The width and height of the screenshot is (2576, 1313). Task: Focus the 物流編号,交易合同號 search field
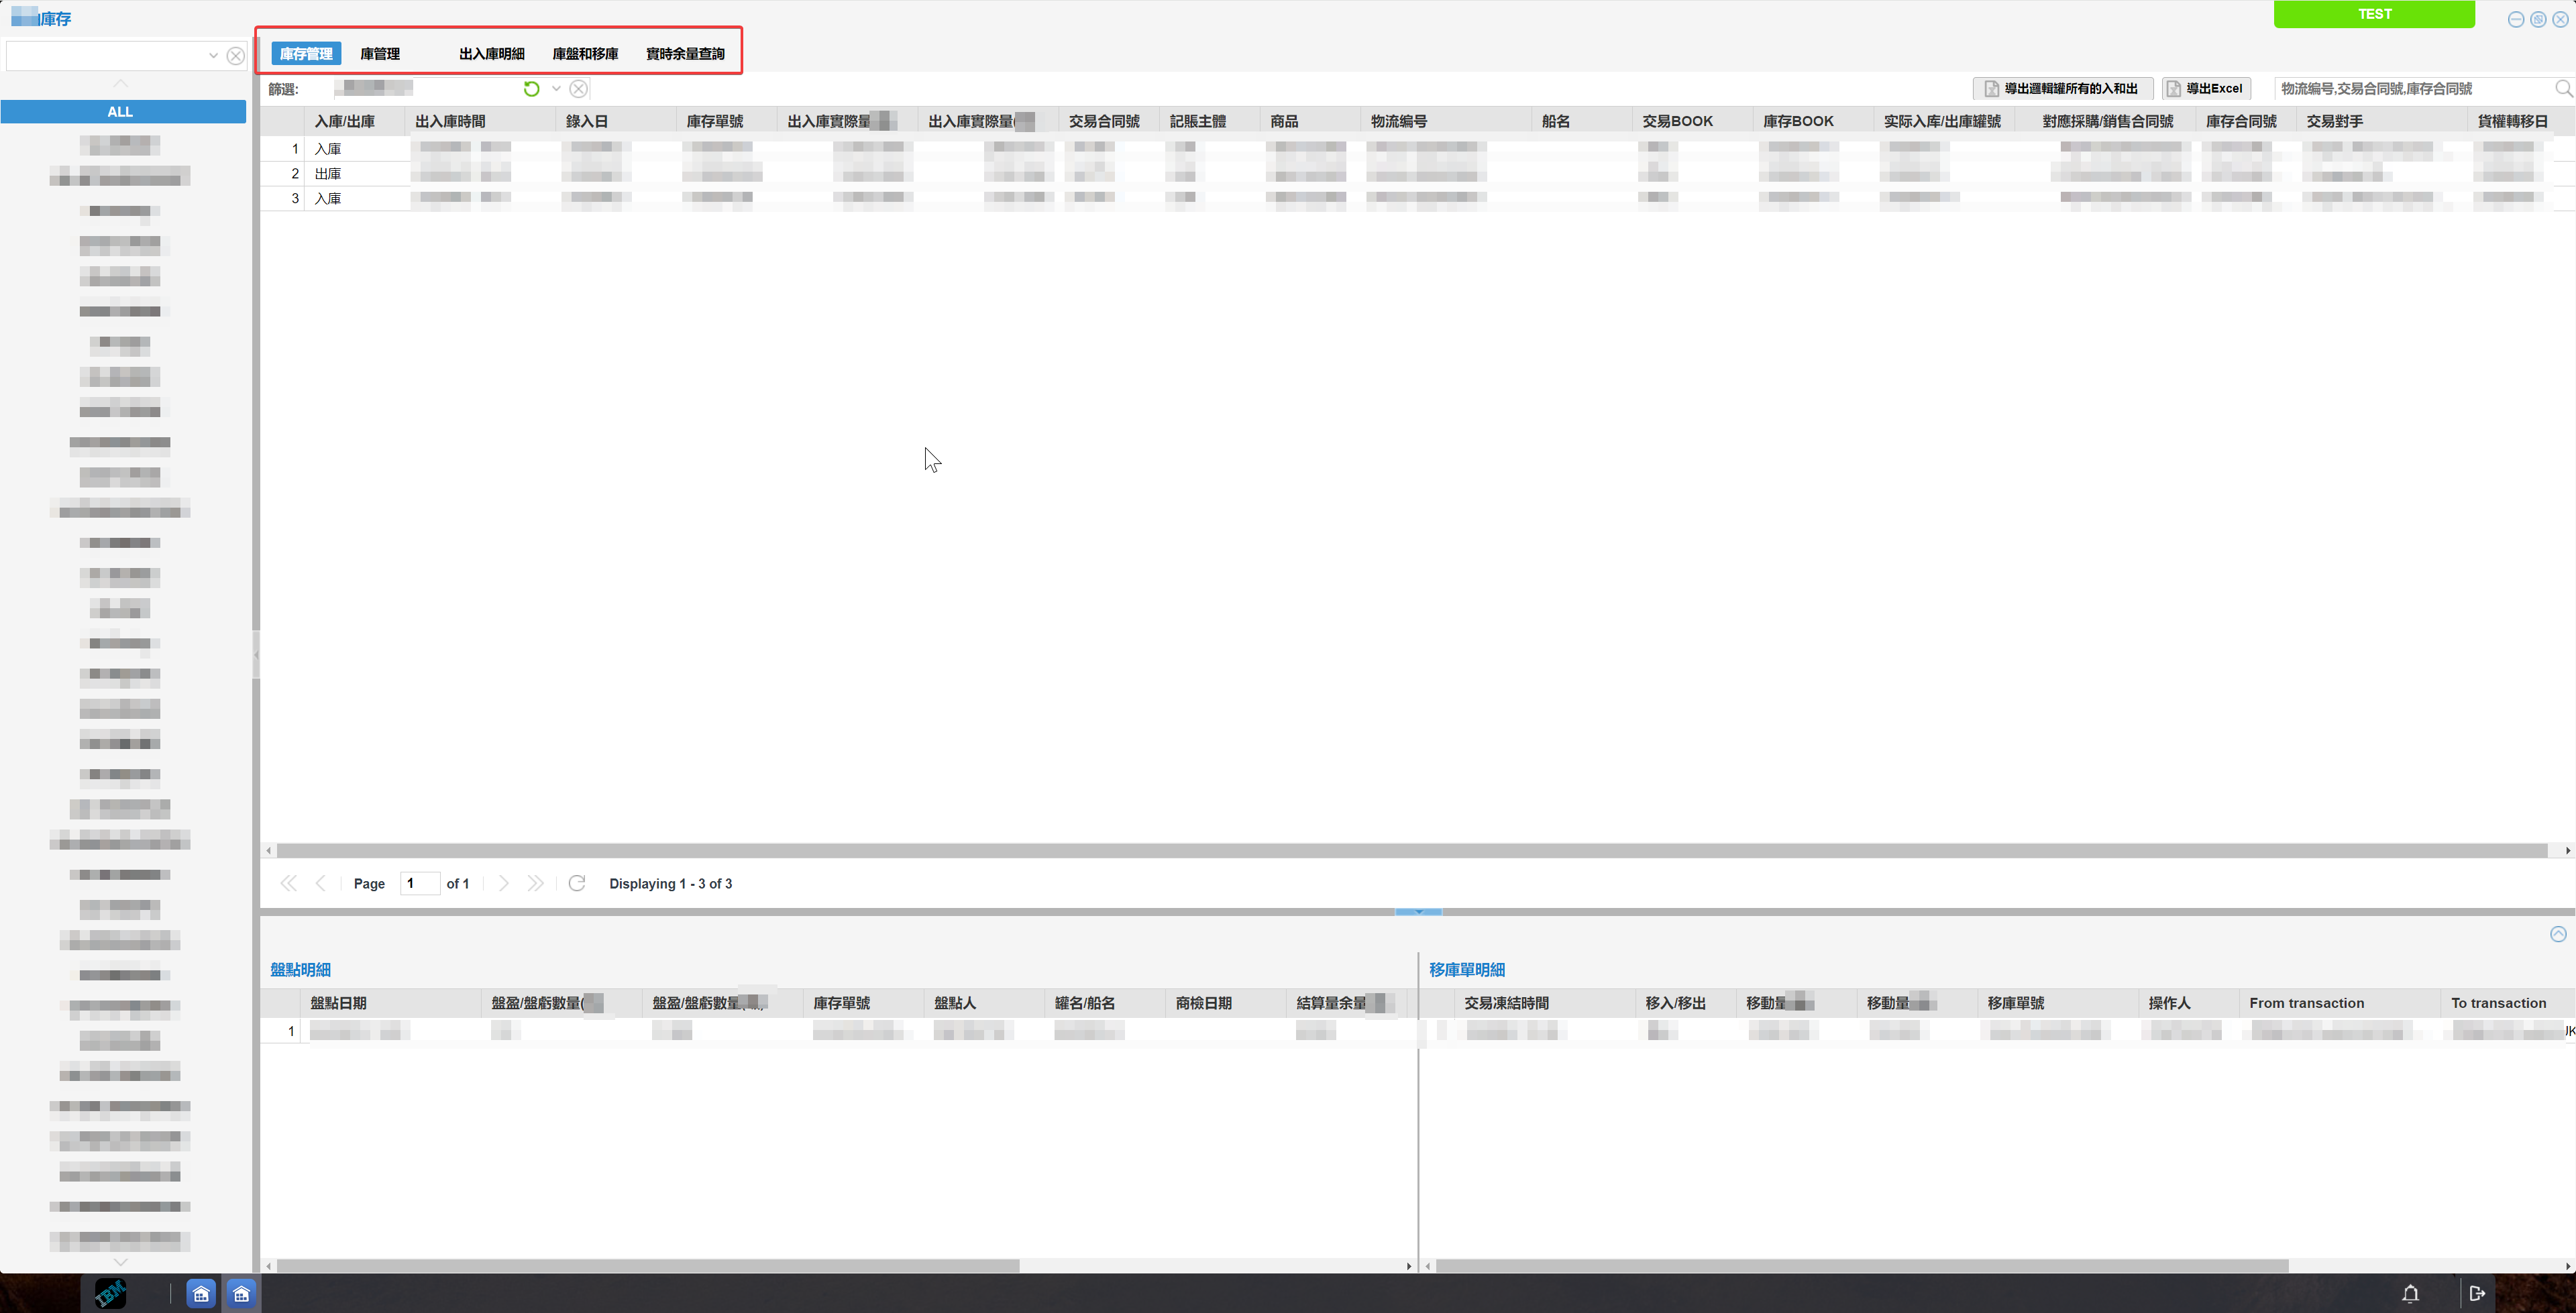[x=2412, y=89]
